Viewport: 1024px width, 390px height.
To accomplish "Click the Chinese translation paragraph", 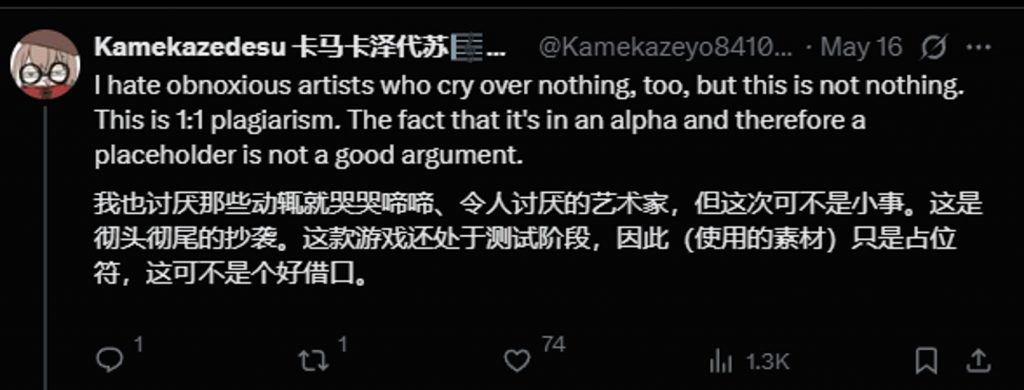I will (x=538, y=238).
